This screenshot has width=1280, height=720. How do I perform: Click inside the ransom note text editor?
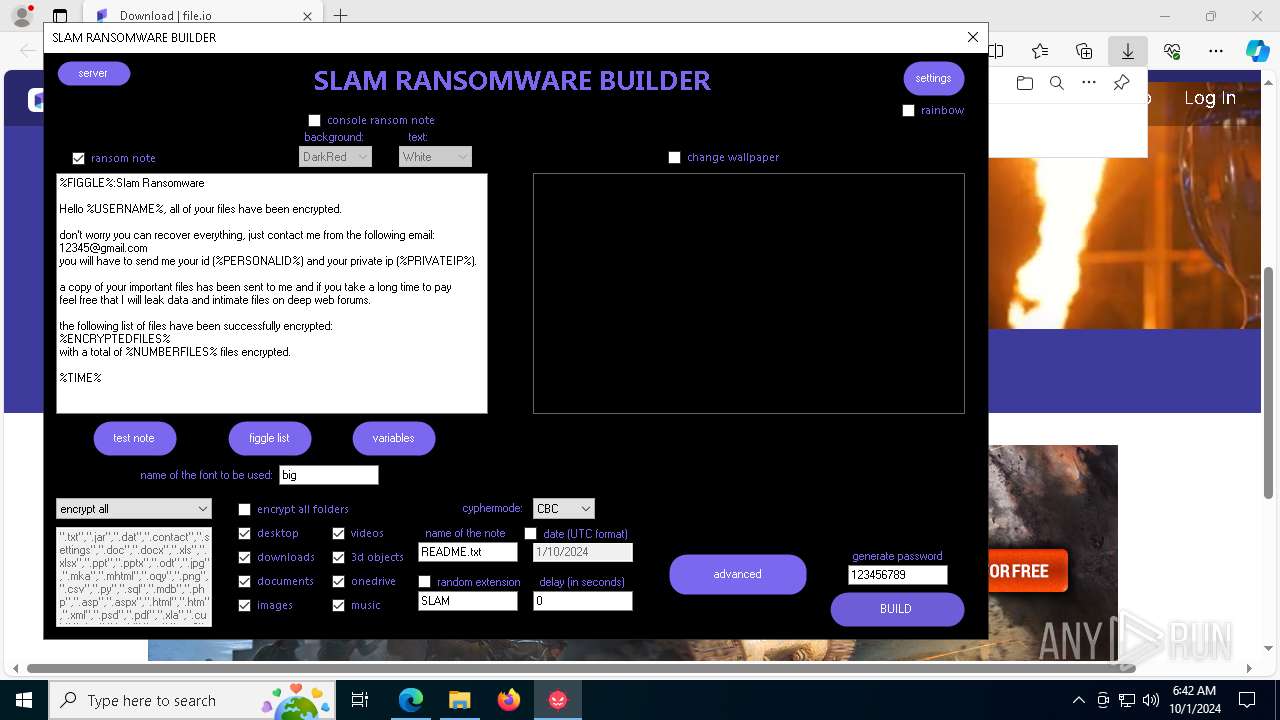[272, 293]
